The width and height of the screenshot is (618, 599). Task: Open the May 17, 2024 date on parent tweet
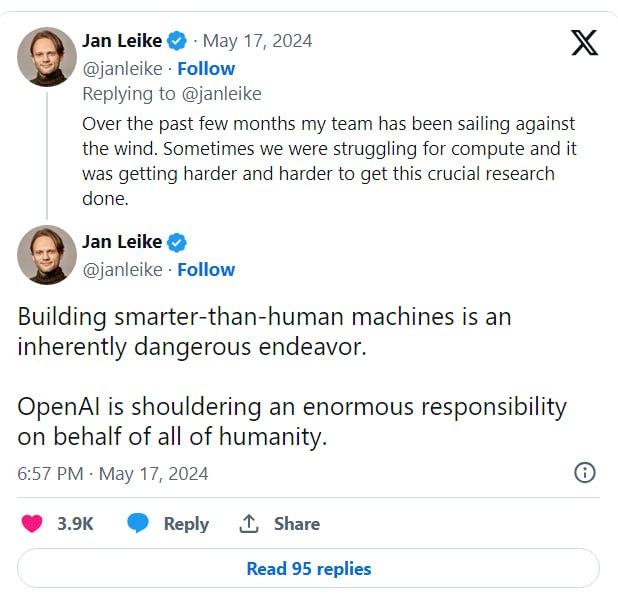pos(257,41)
